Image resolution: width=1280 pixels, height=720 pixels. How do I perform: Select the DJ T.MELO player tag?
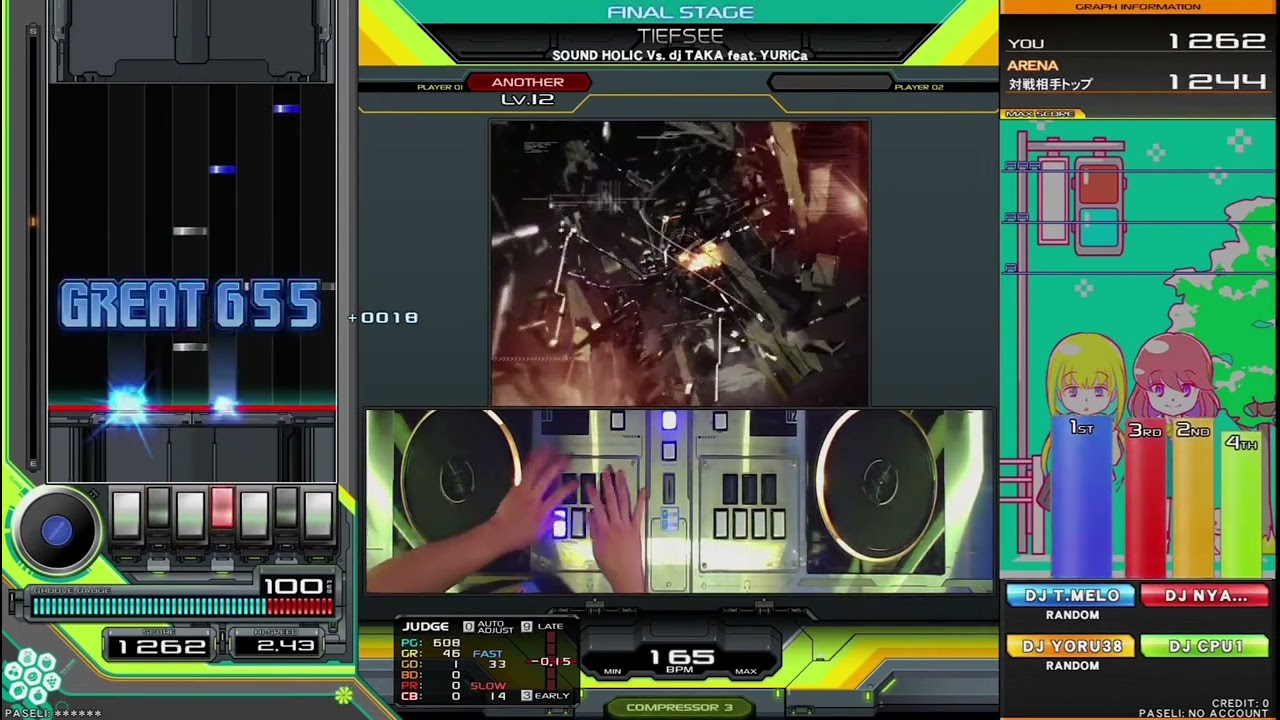(1071, 596)
